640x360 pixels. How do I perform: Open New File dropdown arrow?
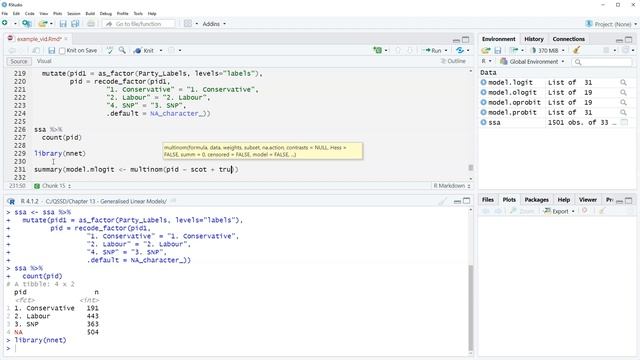click(15, 24)
